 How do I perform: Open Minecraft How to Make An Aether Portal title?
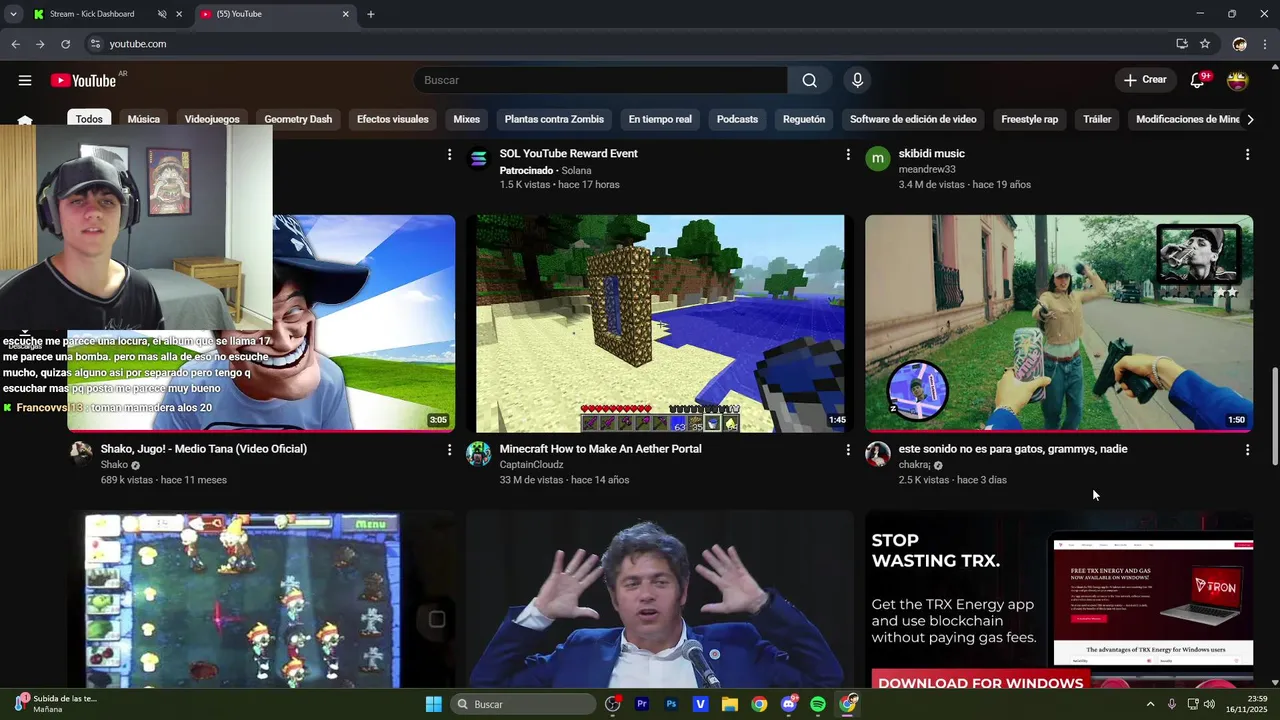tap(600, 449)
